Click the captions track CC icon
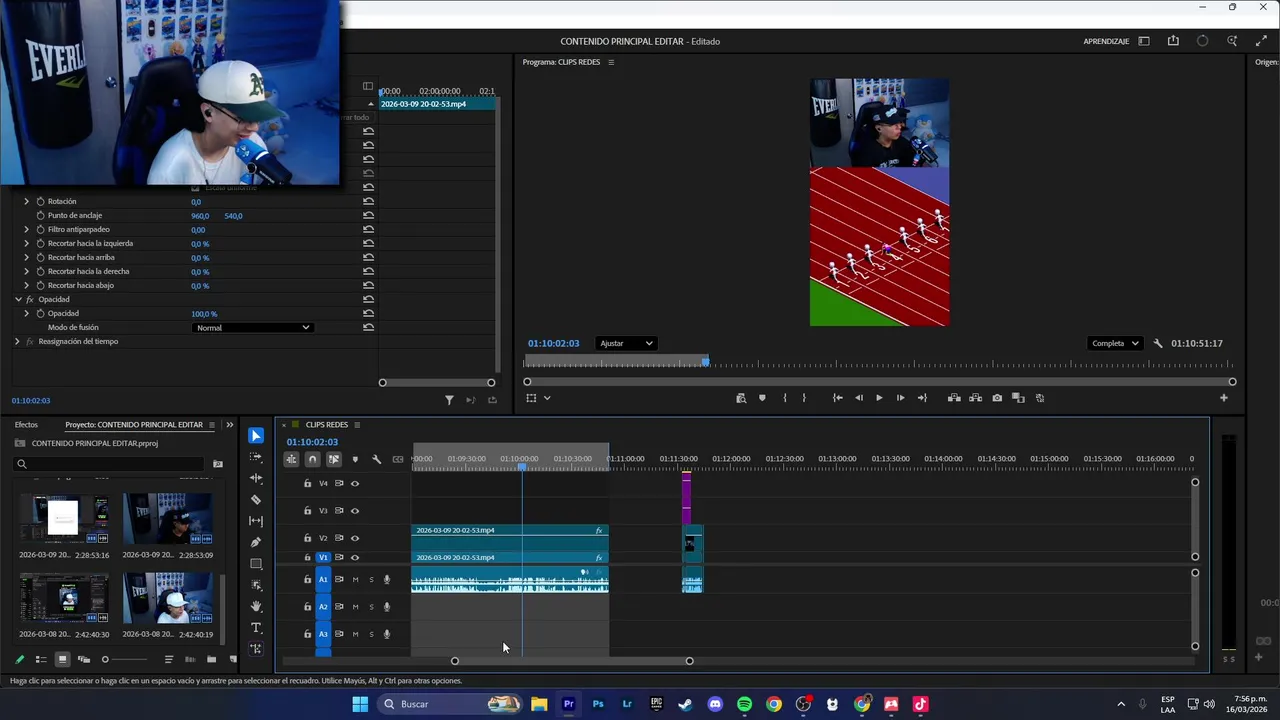The height and width of the screenshot is (720, 1280). click(398, 459)
